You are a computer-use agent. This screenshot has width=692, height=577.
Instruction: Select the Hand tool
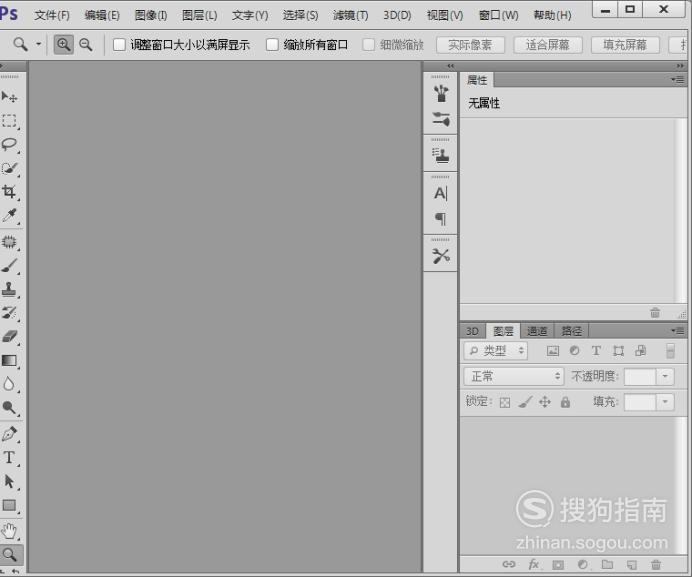tap(9, 531)
